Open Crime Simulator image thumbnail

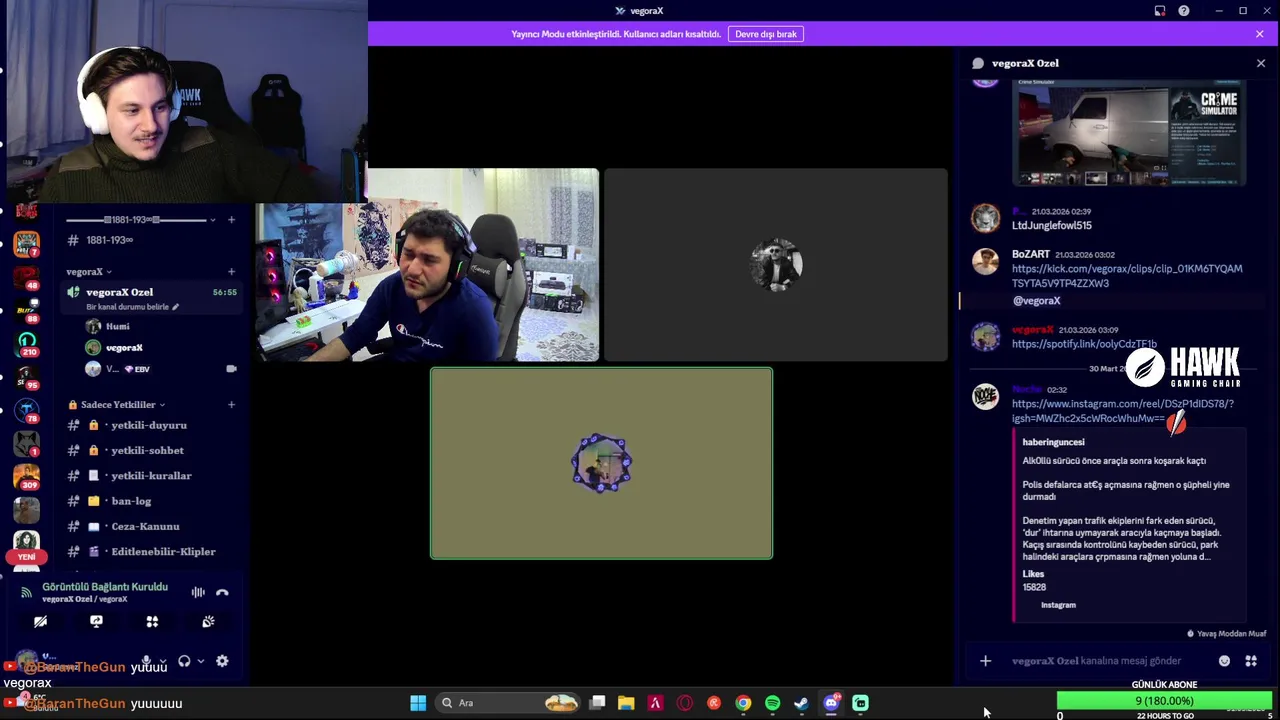pos(1129,133)
